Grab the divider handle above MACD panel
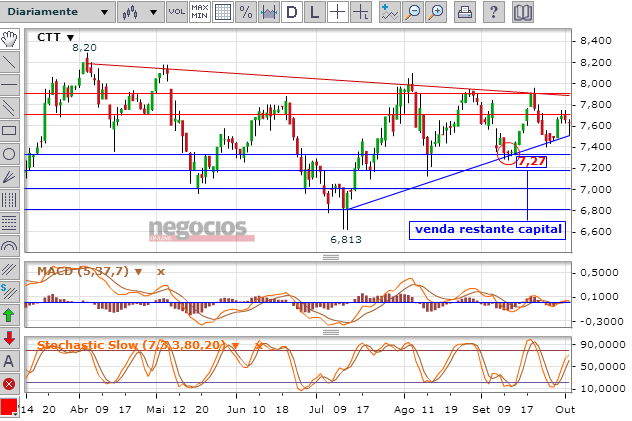 pyautogui.click(x=331, y=257)
